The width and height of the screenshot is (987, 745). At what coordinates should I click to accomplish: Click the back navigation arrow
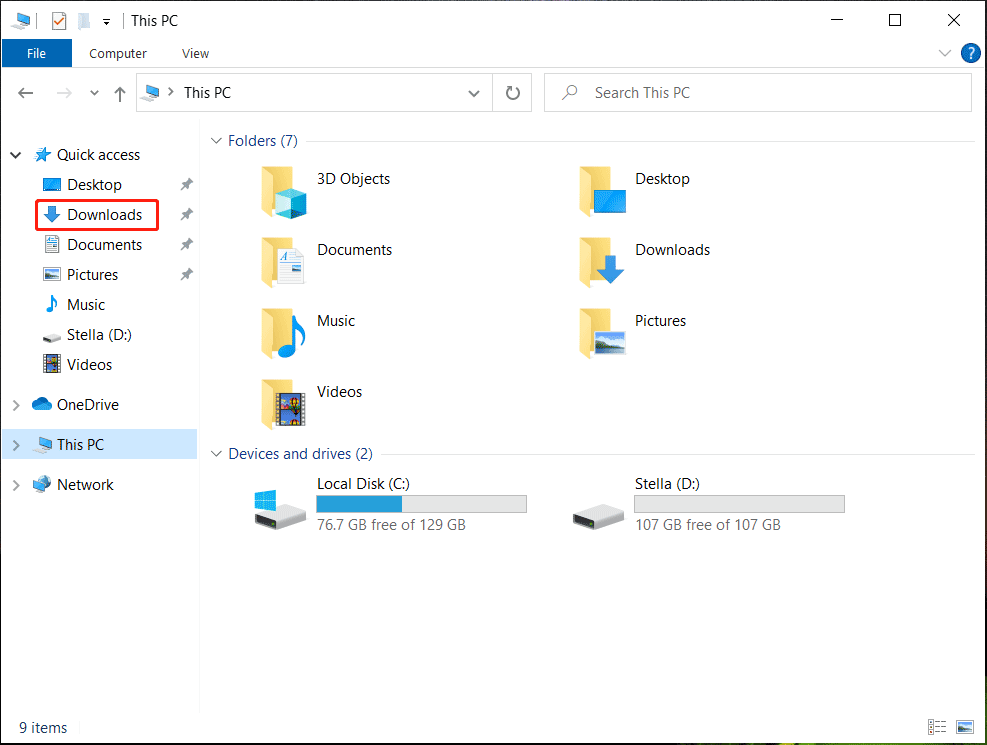(26, 92)
